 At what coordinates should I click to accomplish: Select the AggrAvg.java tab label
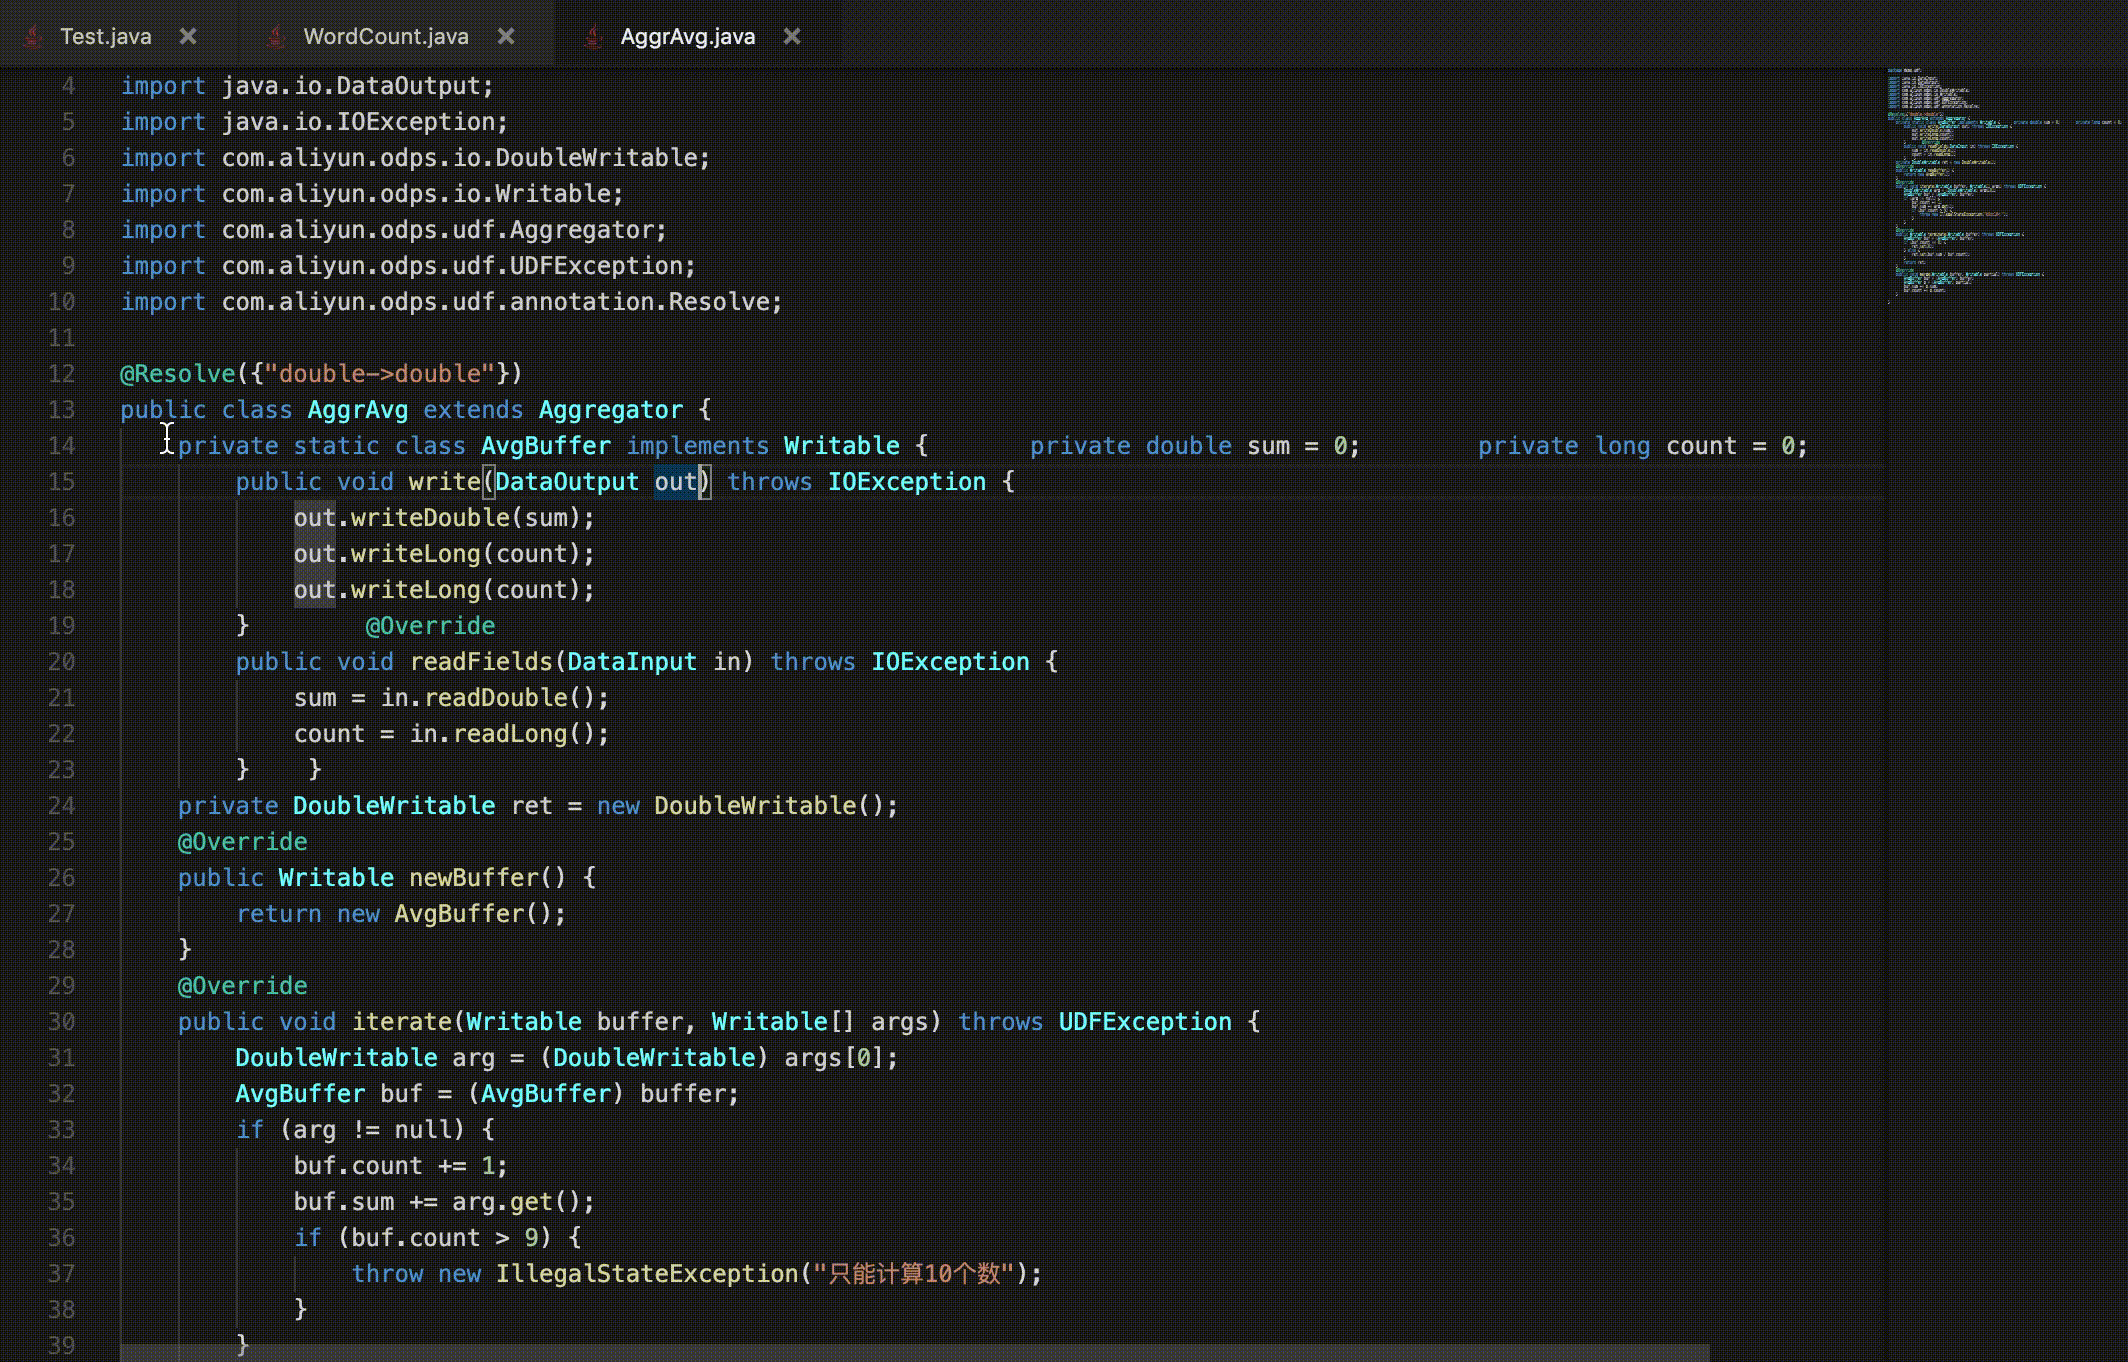tap(687, 37)
